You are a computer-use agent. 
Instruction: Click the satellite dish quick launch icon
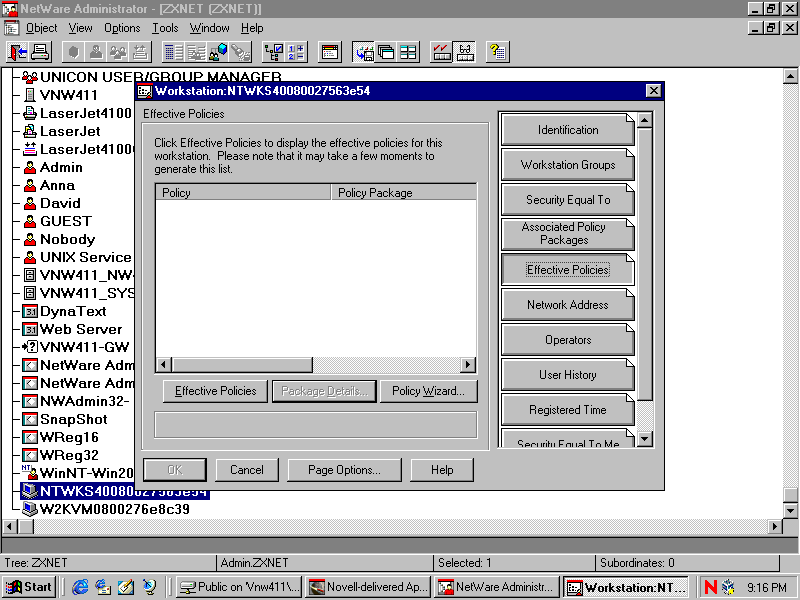pos(149,587)
